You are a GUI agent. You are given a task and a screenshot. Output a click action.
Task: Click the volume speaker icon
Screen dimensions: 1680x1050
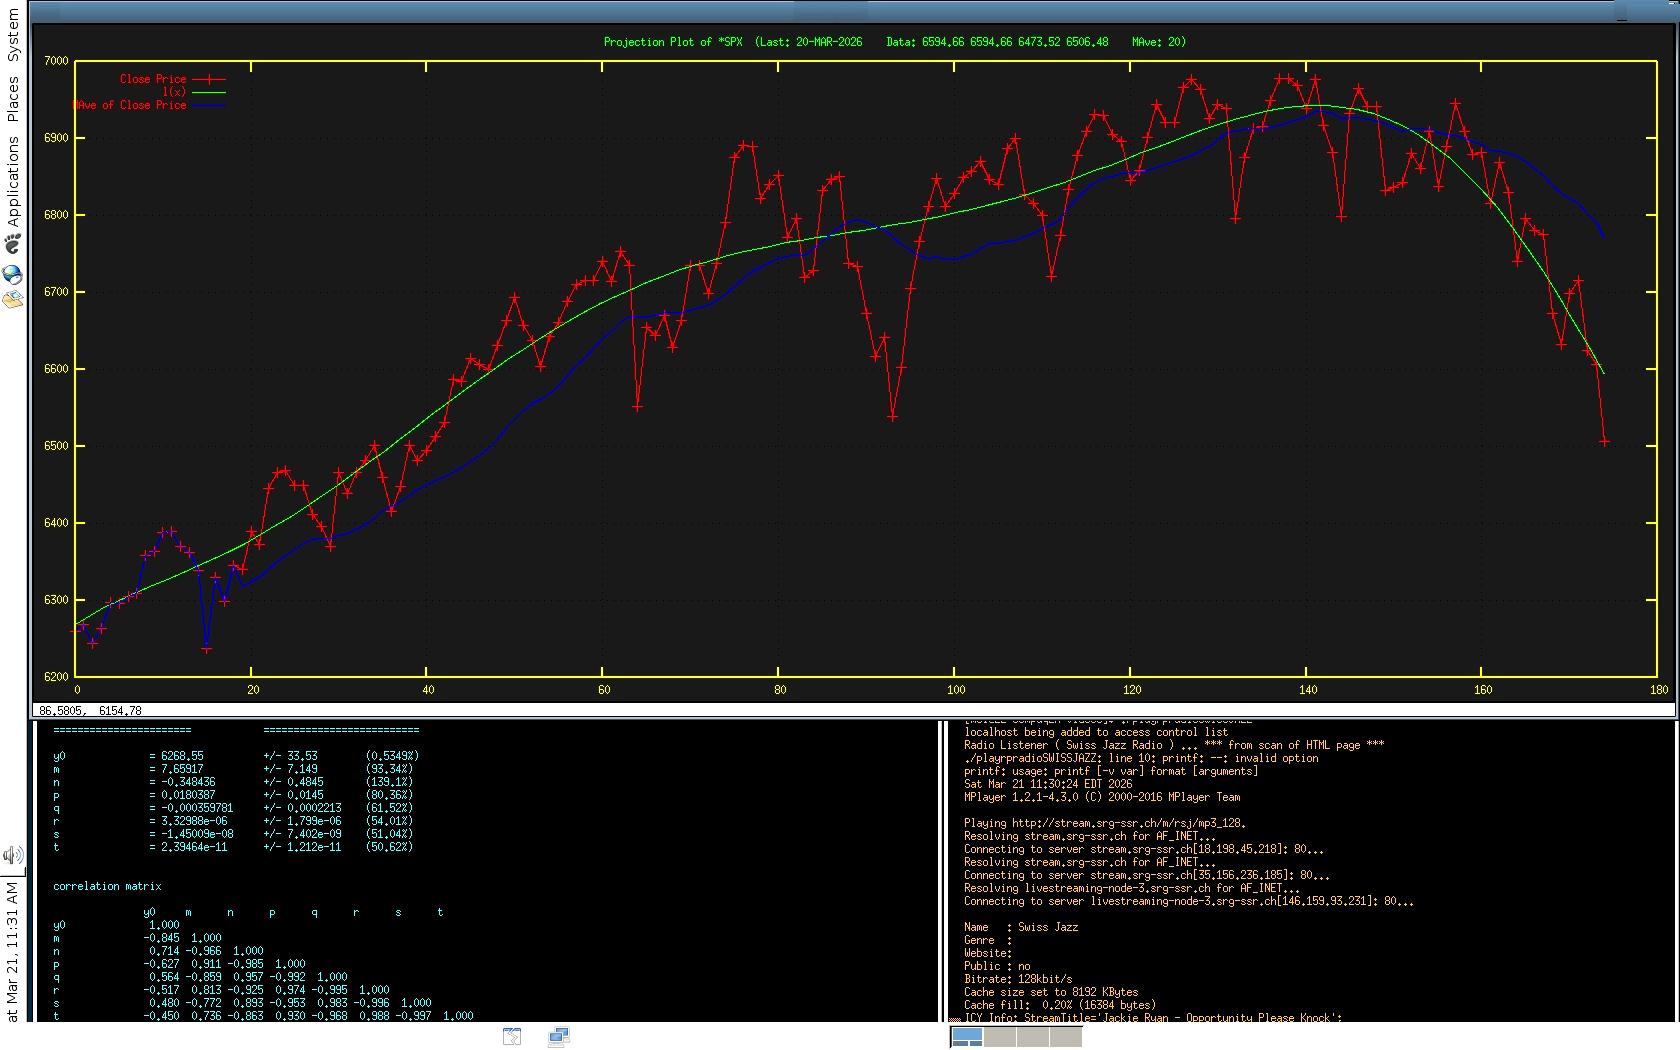[x=13, y=855]
